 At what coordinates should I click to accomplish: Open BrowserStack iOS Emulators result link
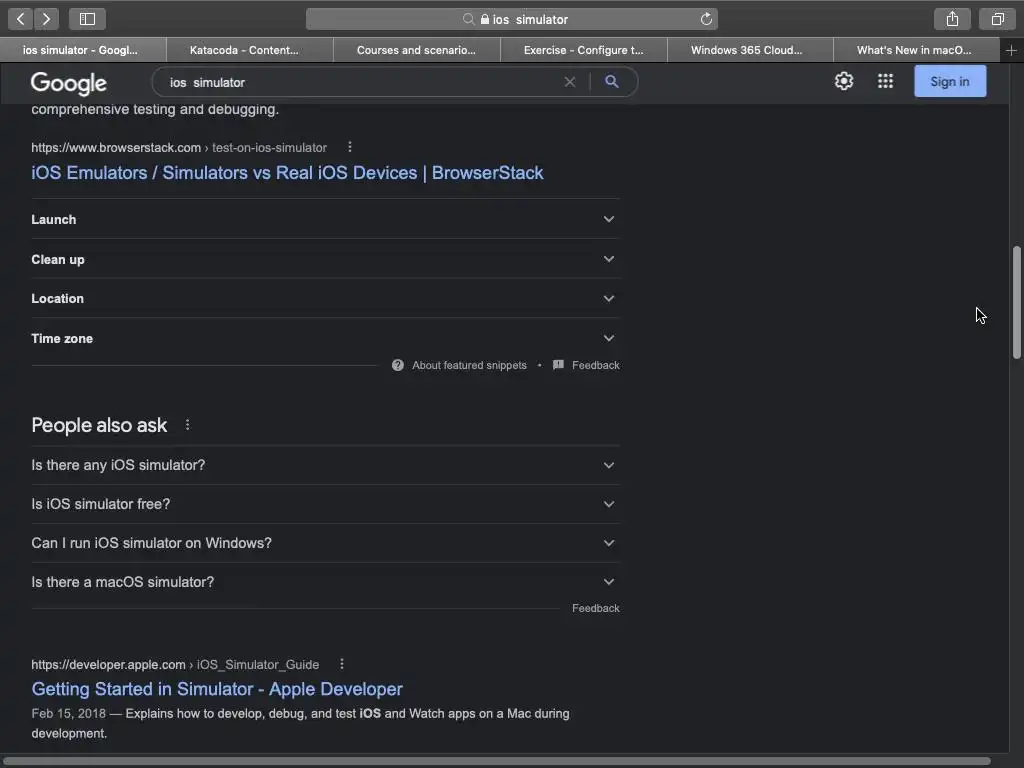[287, 173]
